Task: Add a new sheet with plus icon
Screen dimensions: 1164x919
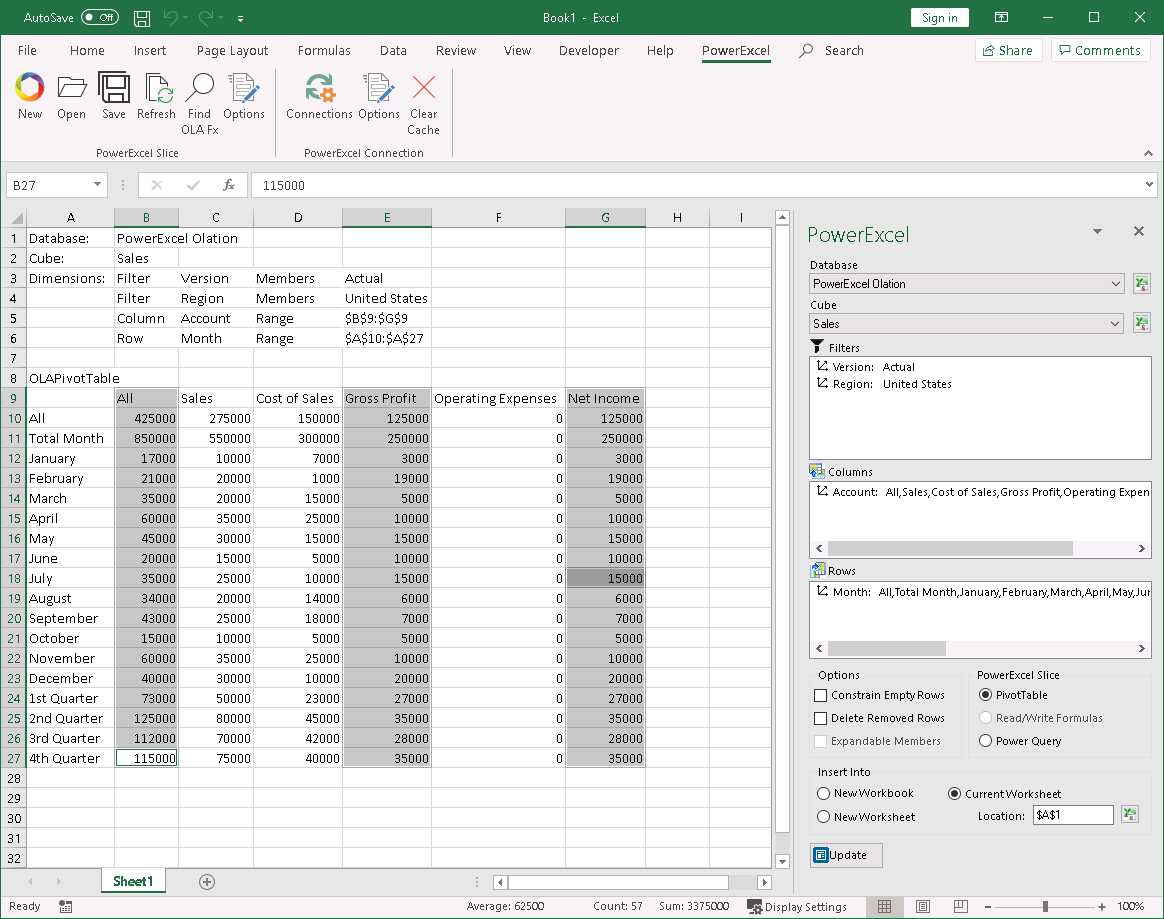Action: [207, 882]
